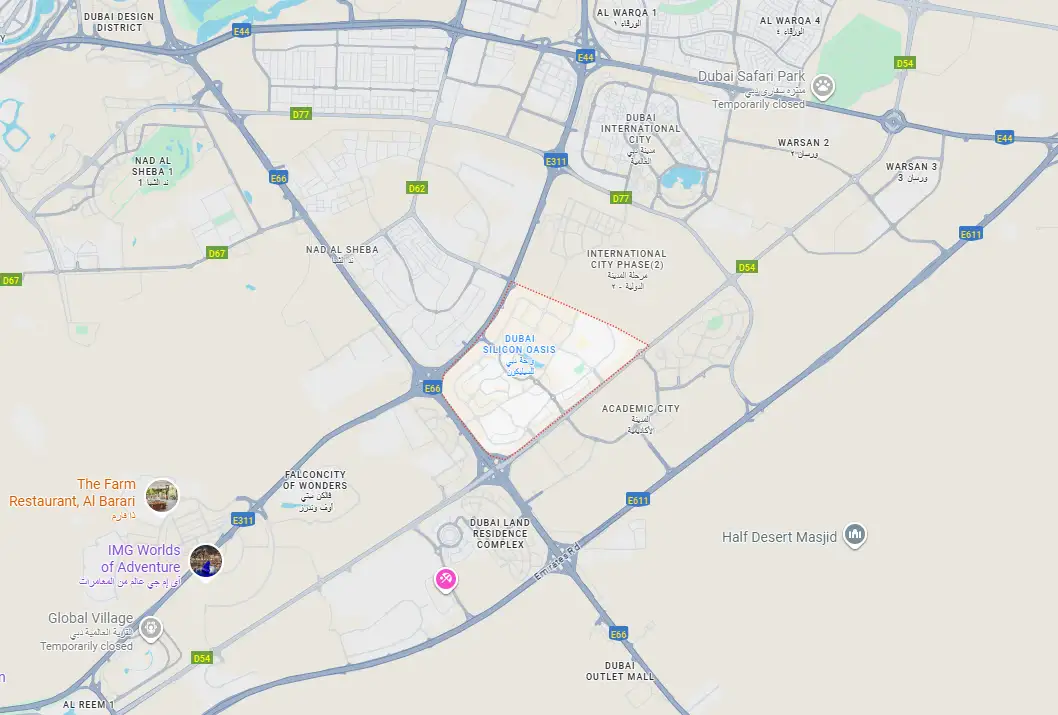The image size is (1058, 715).
Task: Select the Half Desert Masjid mosque pin
Action: point(855,535)
